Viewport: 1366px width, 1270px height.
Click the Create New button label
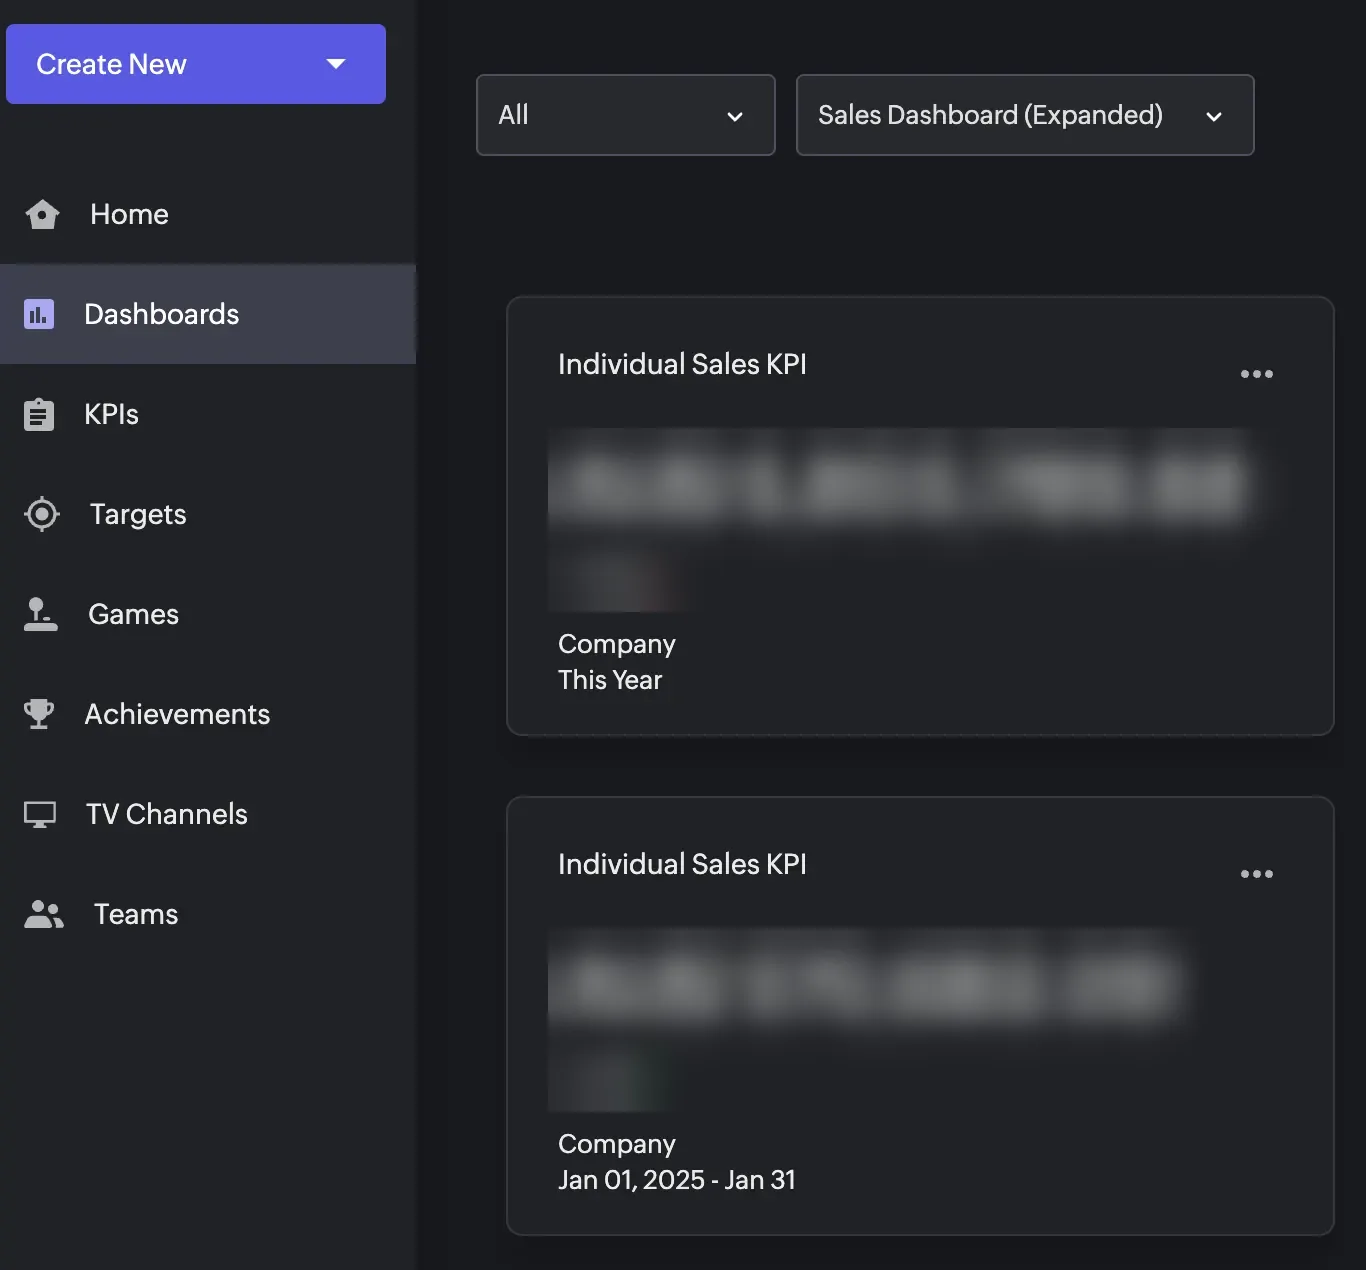[x=111, y=64]
